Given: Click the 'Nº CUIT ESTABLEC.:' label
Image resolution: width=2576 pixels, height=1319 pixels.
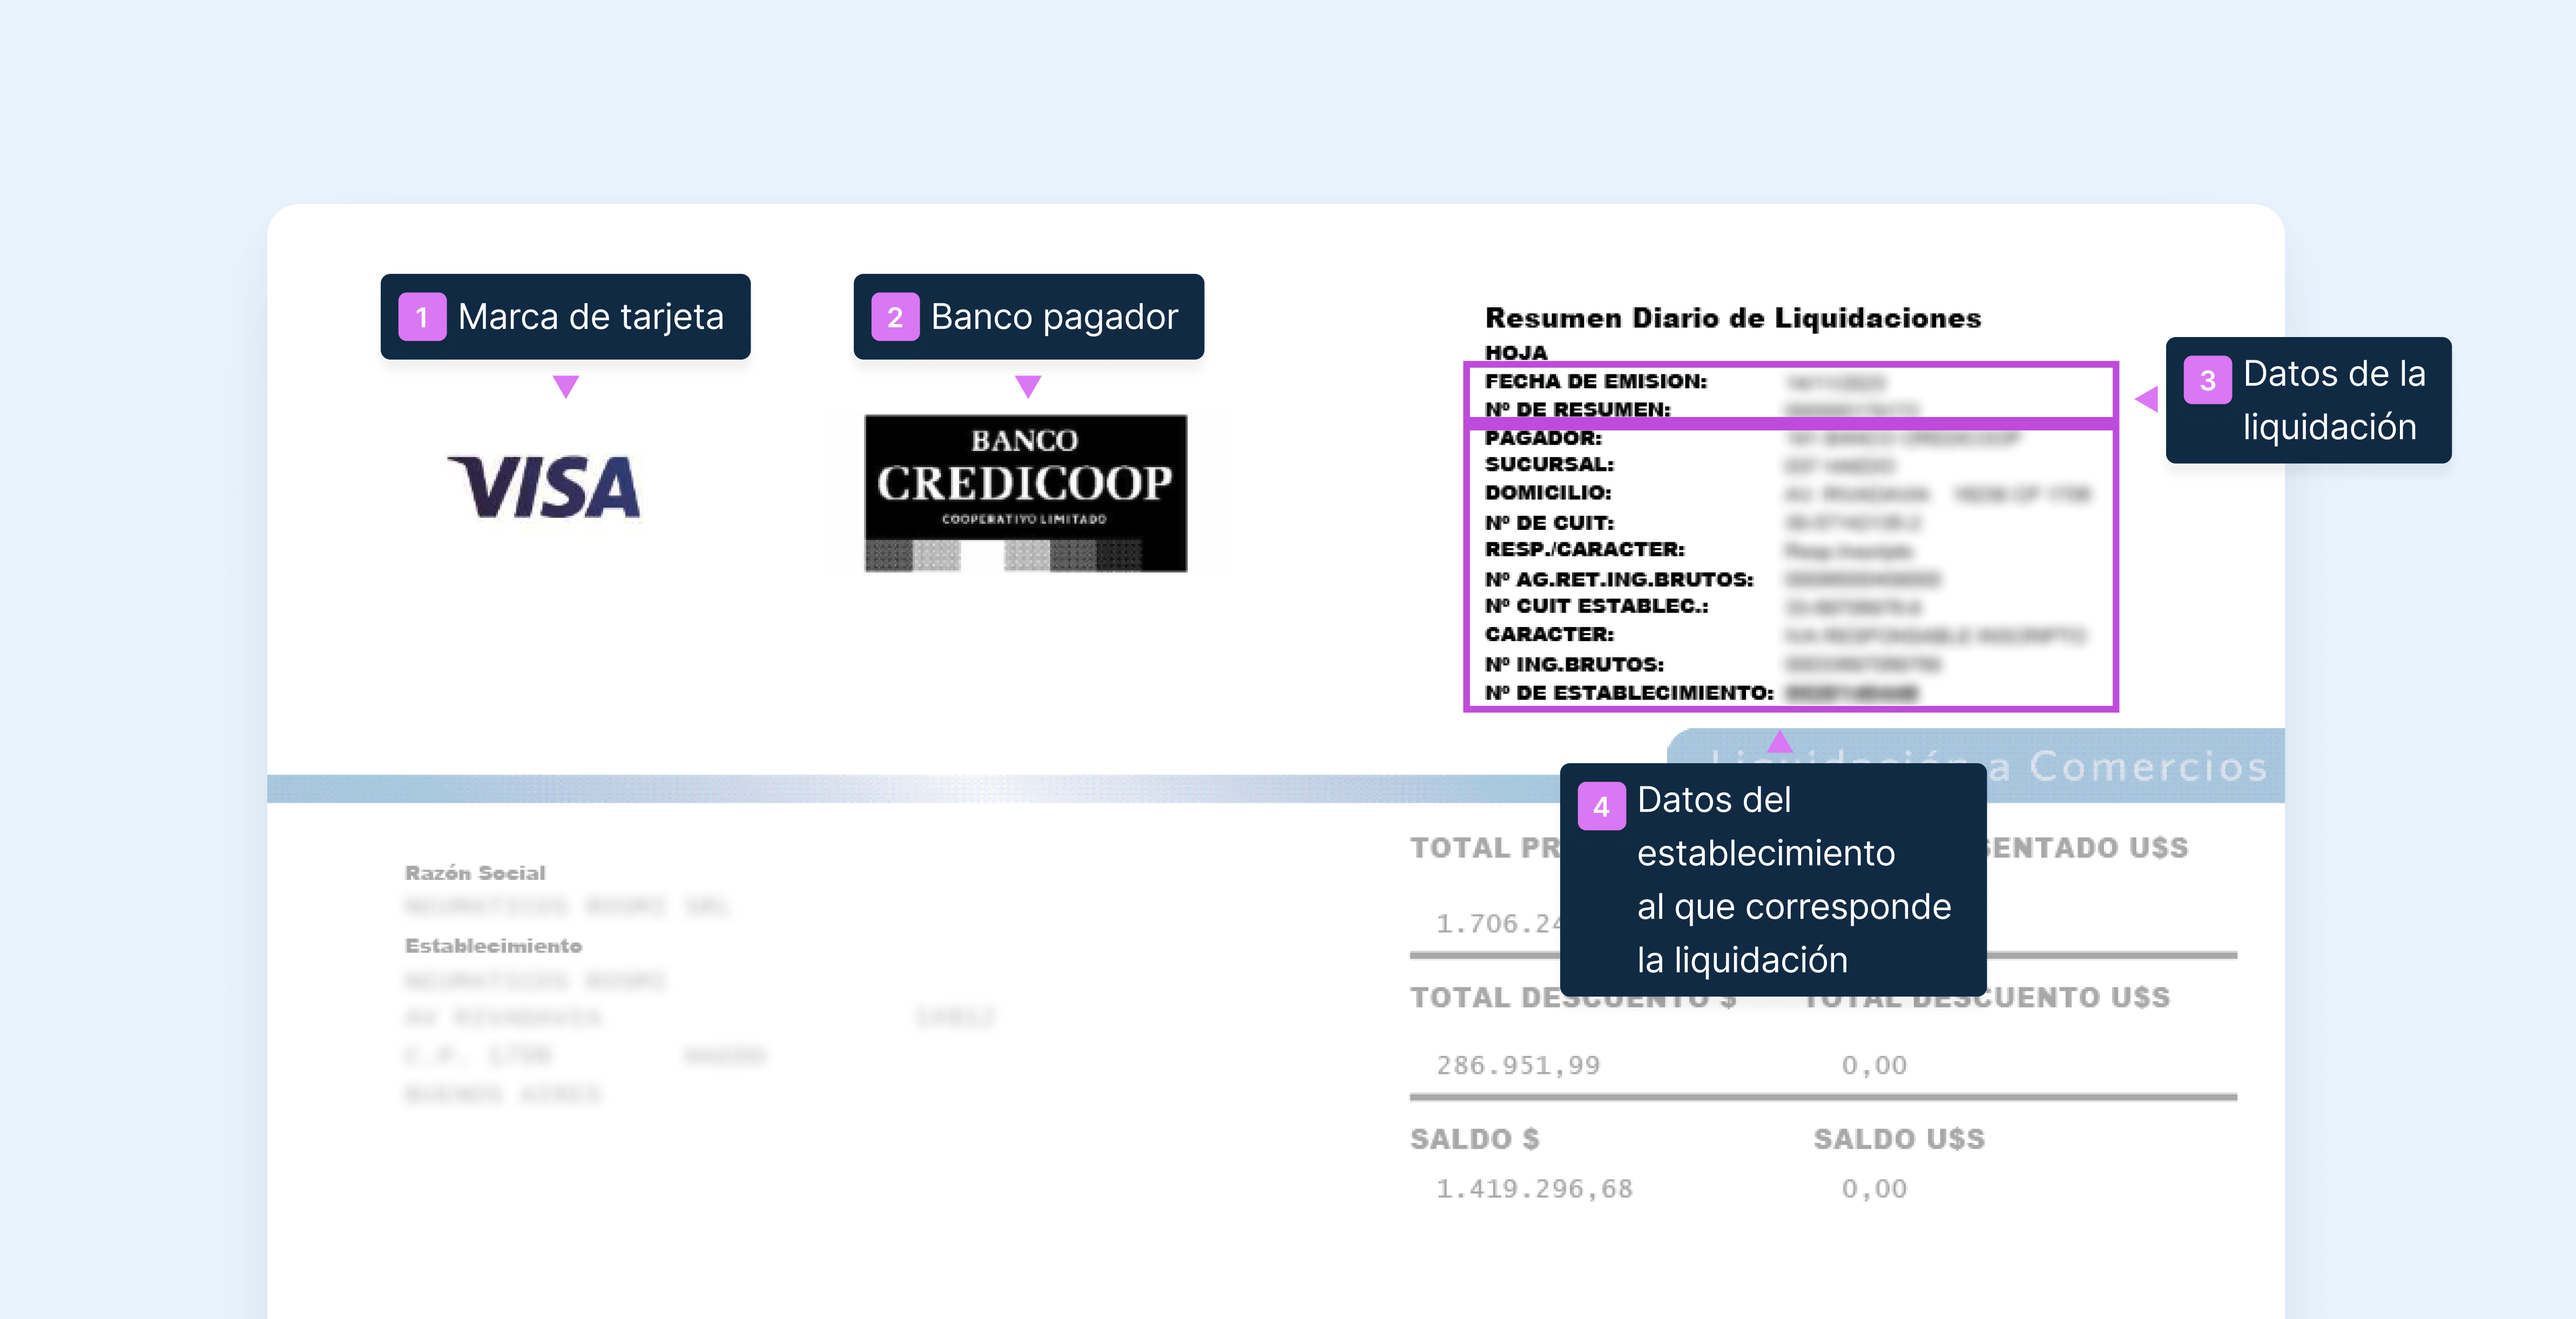Looking at the screenshot, I should (1597, 606).
